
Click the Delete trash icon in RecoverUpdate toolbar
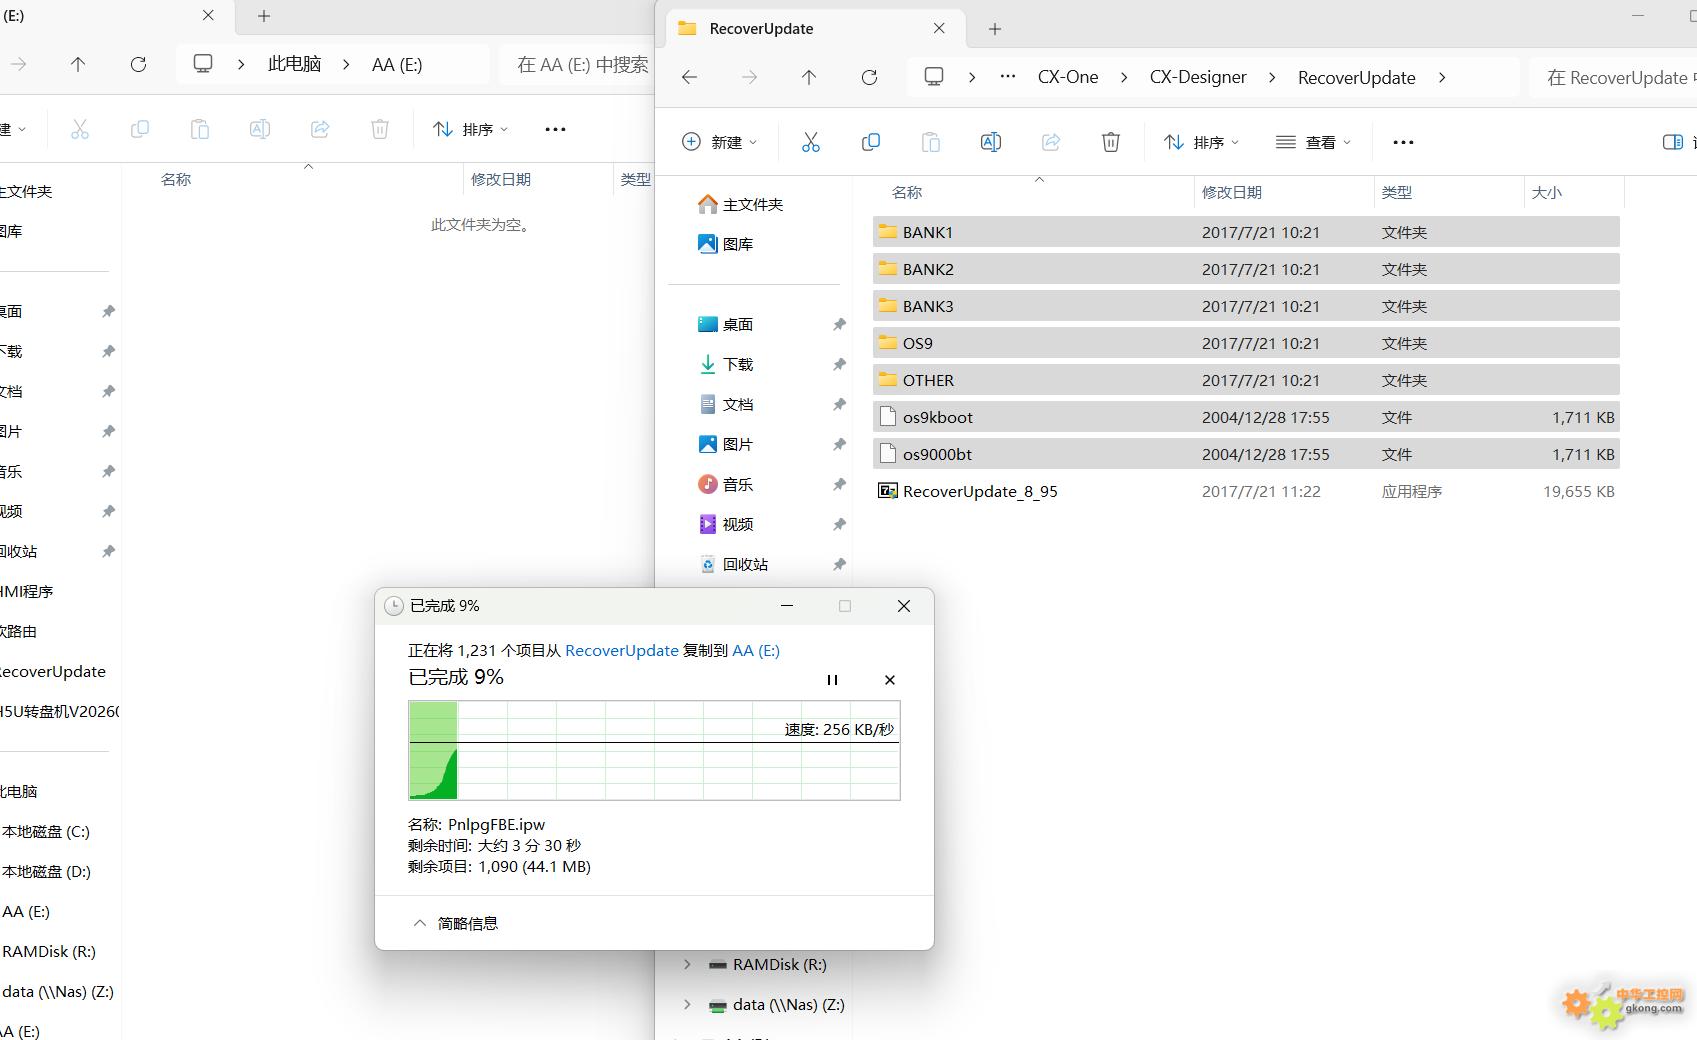[1110, 142]
